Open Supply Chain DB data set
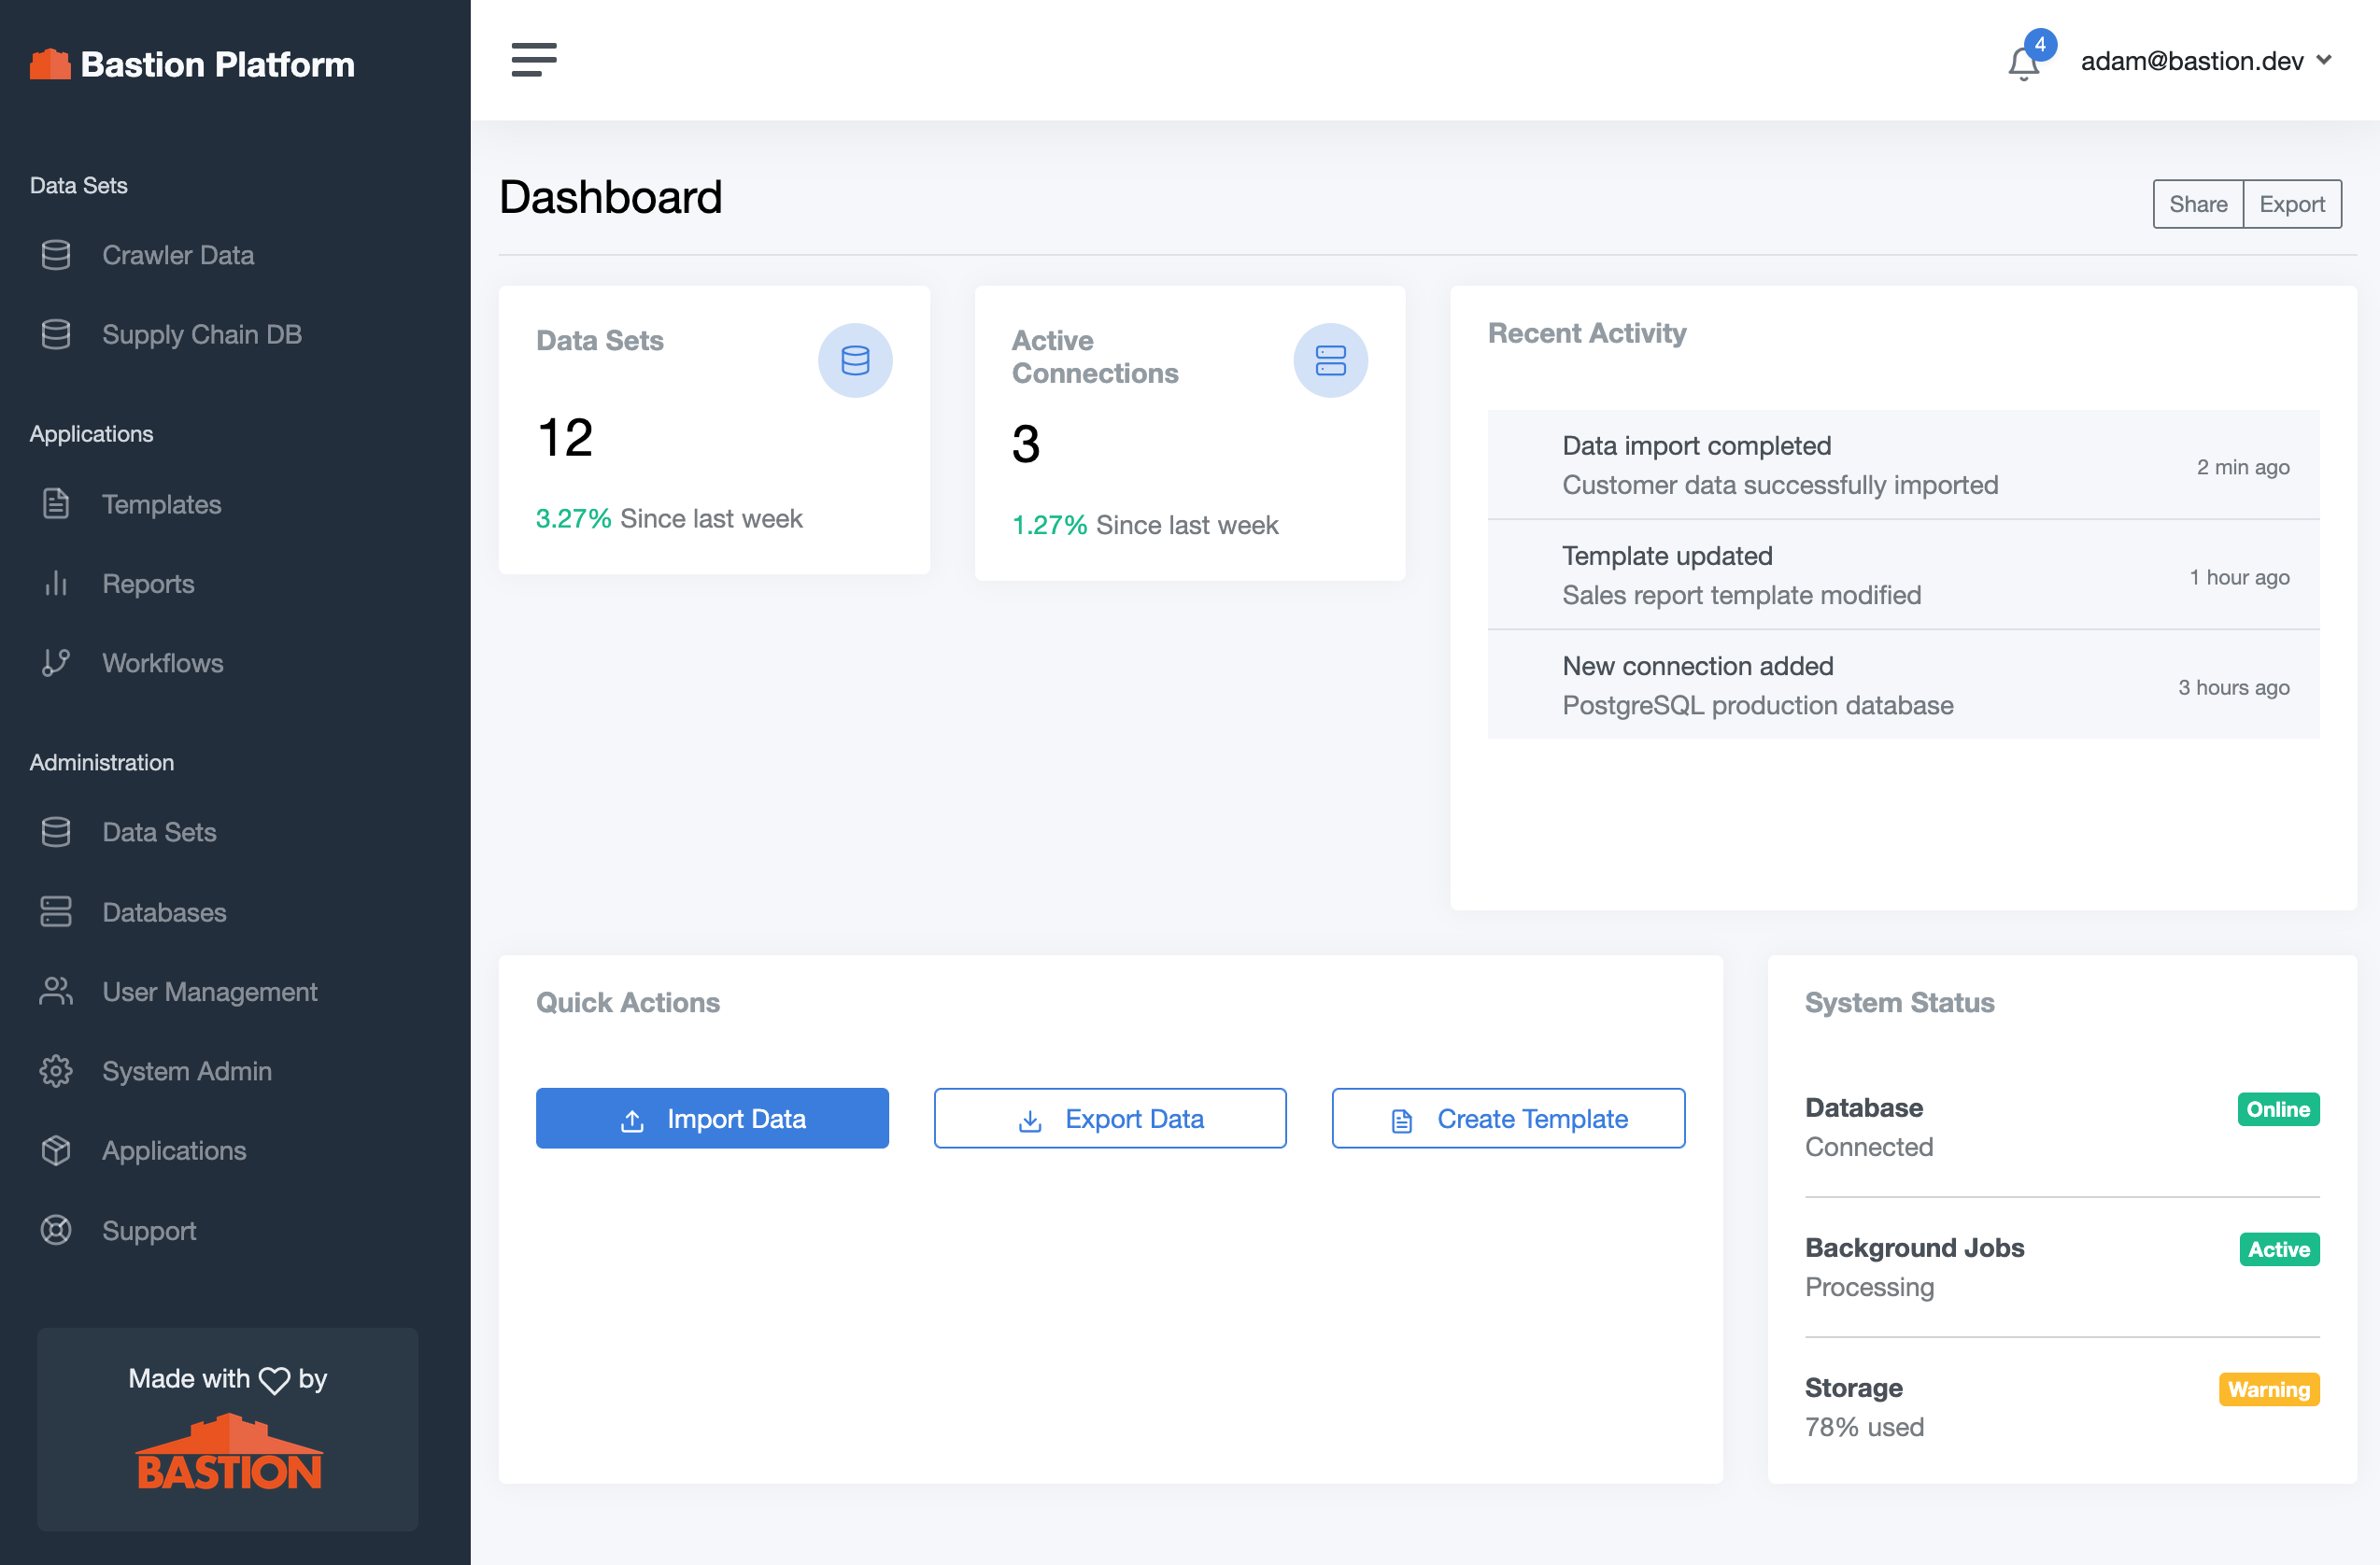 (x=201, y=334)
